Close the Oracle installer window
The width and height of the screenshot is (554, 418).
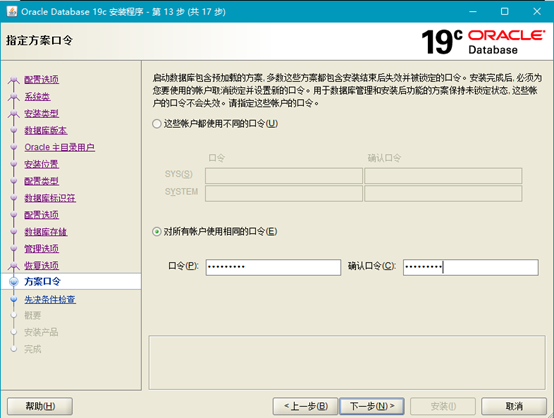tap(537, 11)
